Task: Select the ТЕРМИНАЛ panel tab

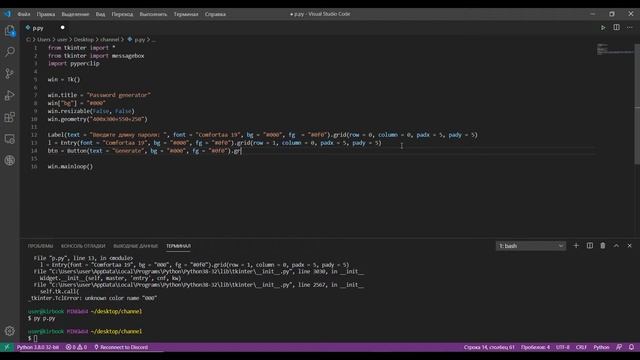Action: click(178, 246)
